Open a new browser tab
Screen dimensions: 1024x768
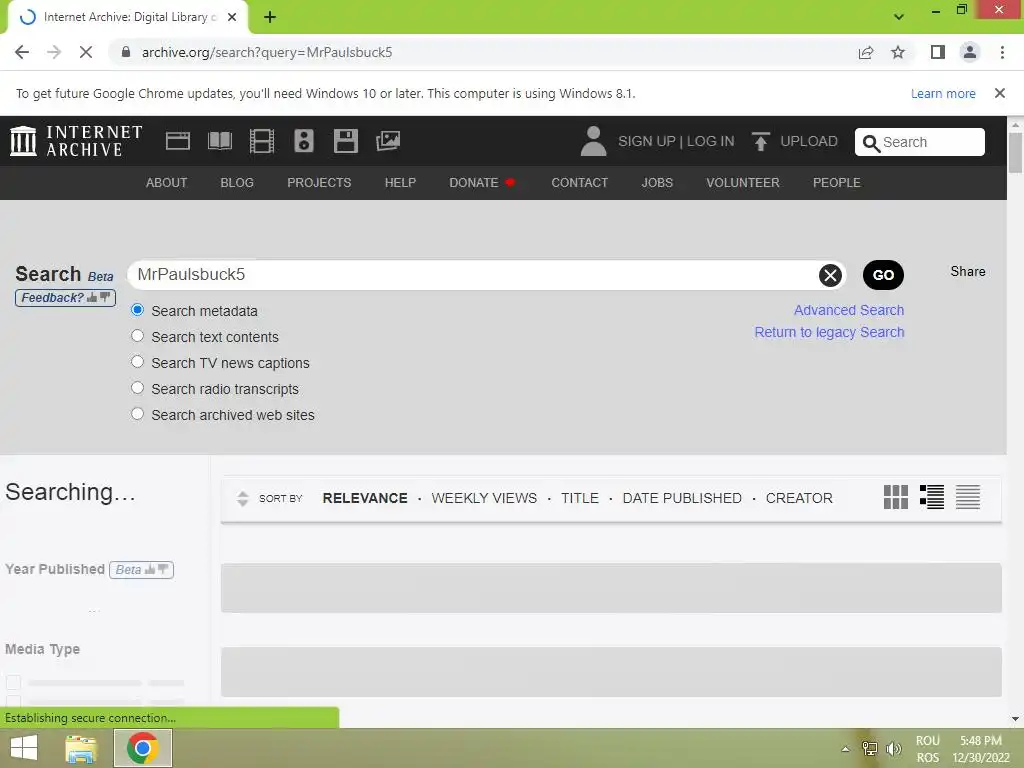coord(270,17)
